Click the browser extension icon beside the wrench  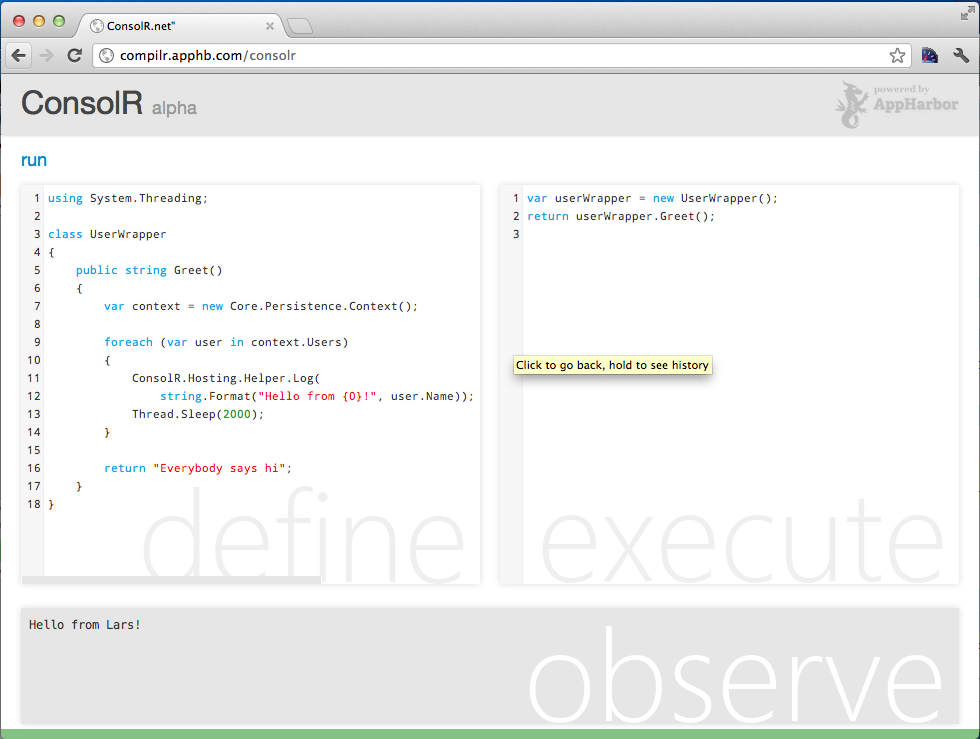click(x=929, y=56)
